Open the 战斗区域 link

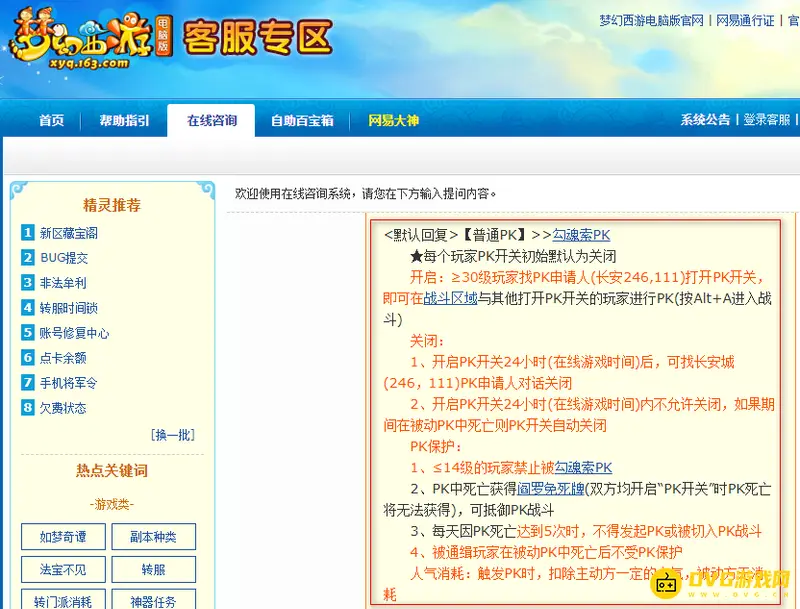point(451,298)
